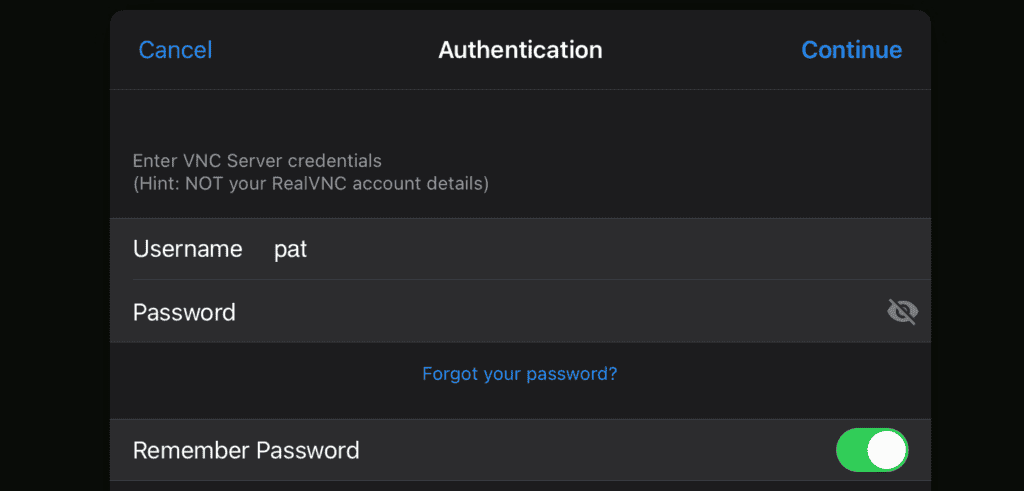The height and width of the screenshot is (491, 1024).
Task: Open the Forgot your password link
Action: (x=519, y=374)
